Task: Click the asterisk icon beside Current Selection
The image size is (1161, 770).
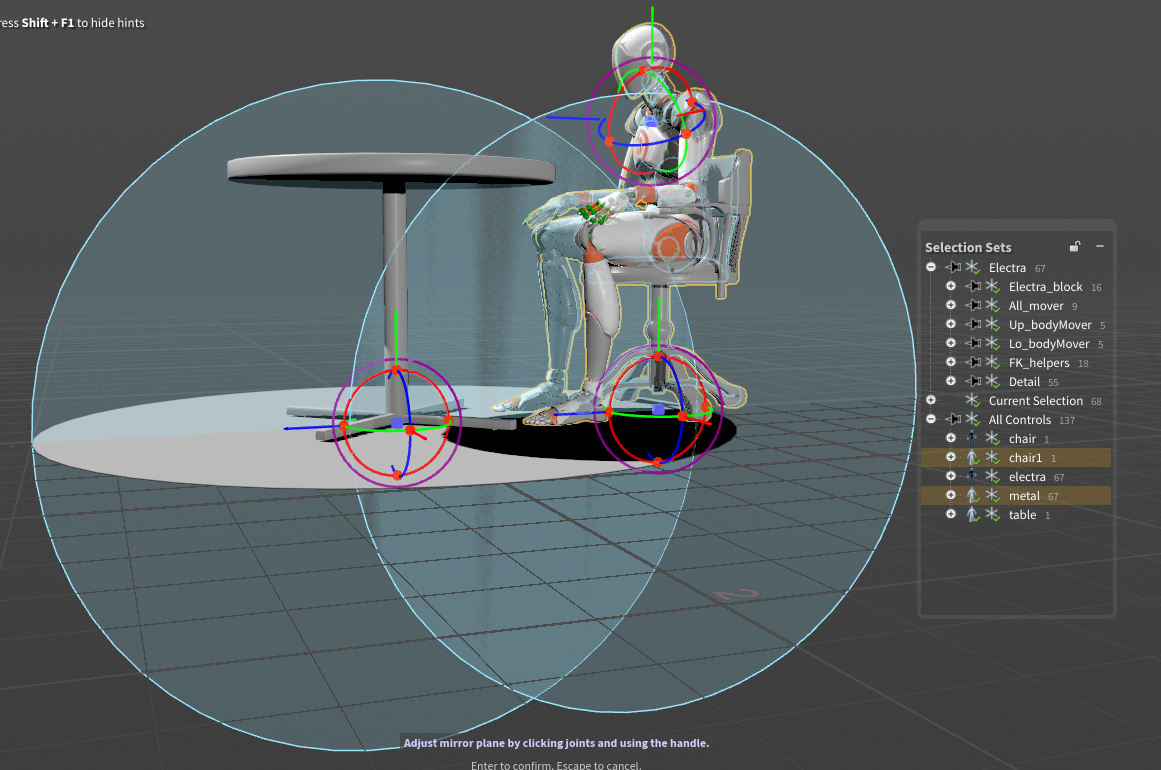Action: pyautogui.click(x=973, y=401)
